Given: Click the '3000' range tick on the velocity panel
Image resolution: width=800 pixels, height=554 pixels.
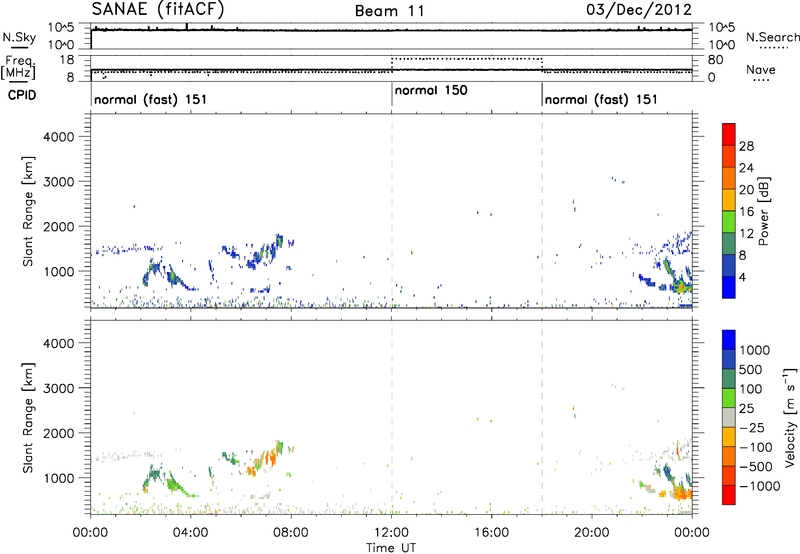Looking at the screenshot, I should pos(59,388).
